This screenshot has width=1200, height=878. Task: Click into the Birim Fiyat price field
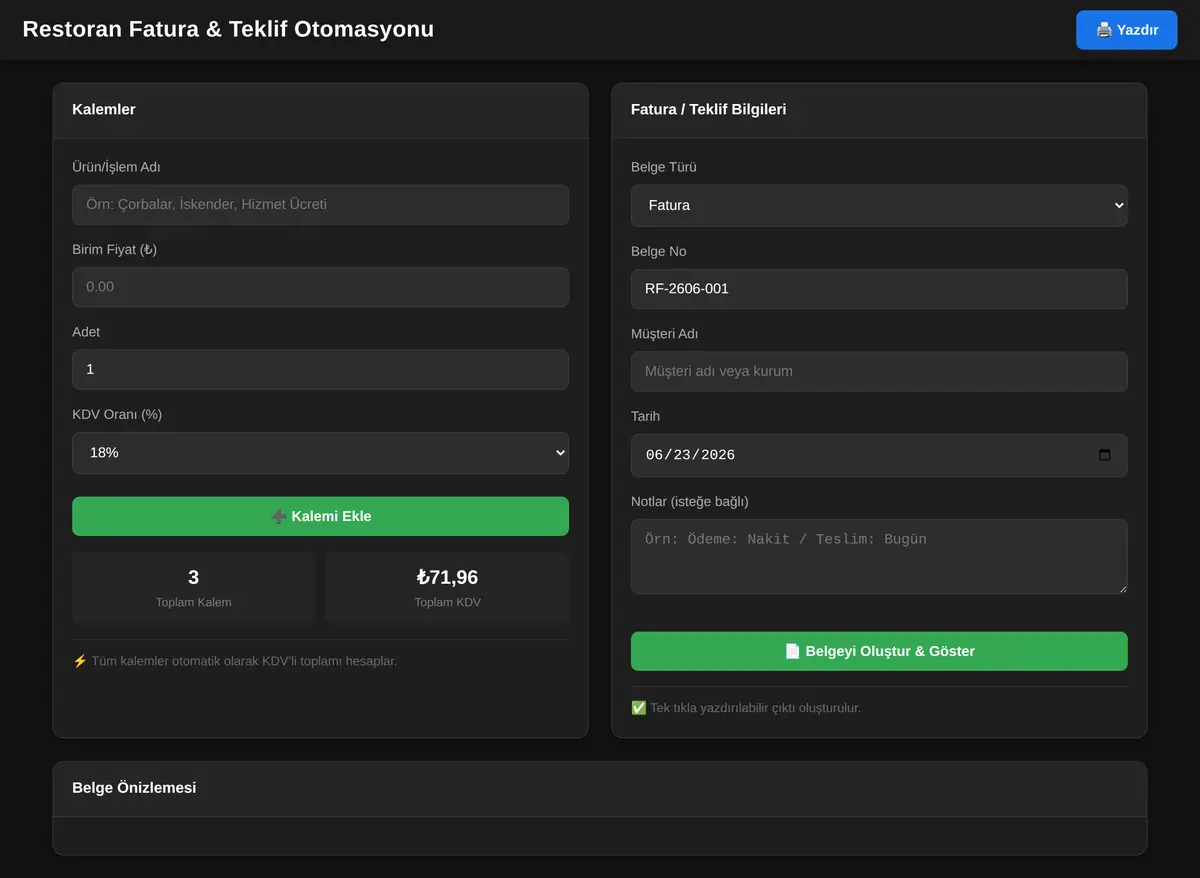click(x=320, y=287)
